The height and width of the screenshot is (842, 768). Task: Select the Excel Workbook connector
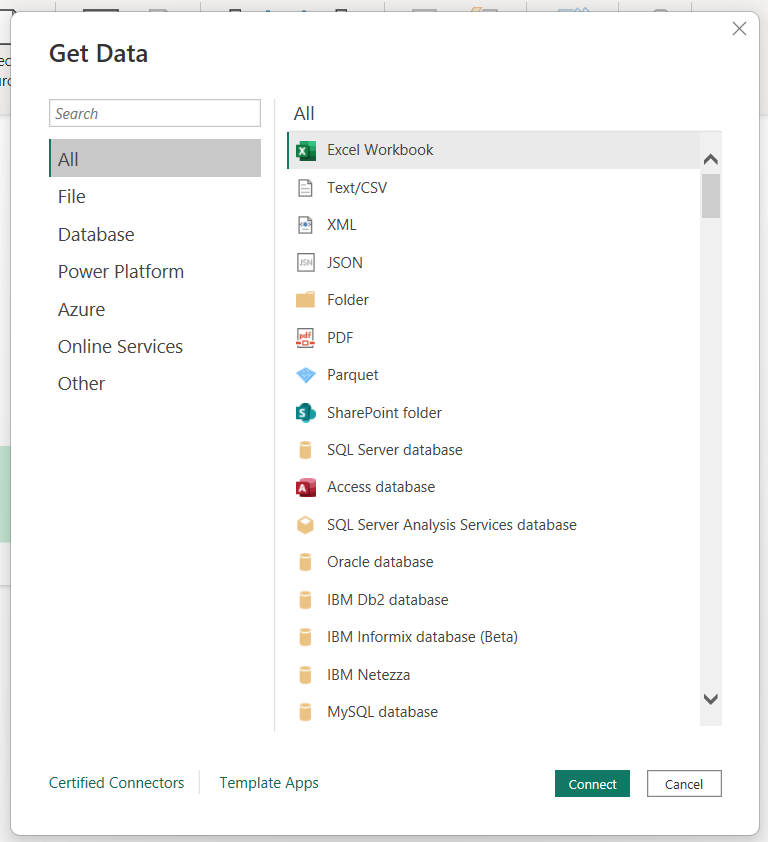[380, 150]
